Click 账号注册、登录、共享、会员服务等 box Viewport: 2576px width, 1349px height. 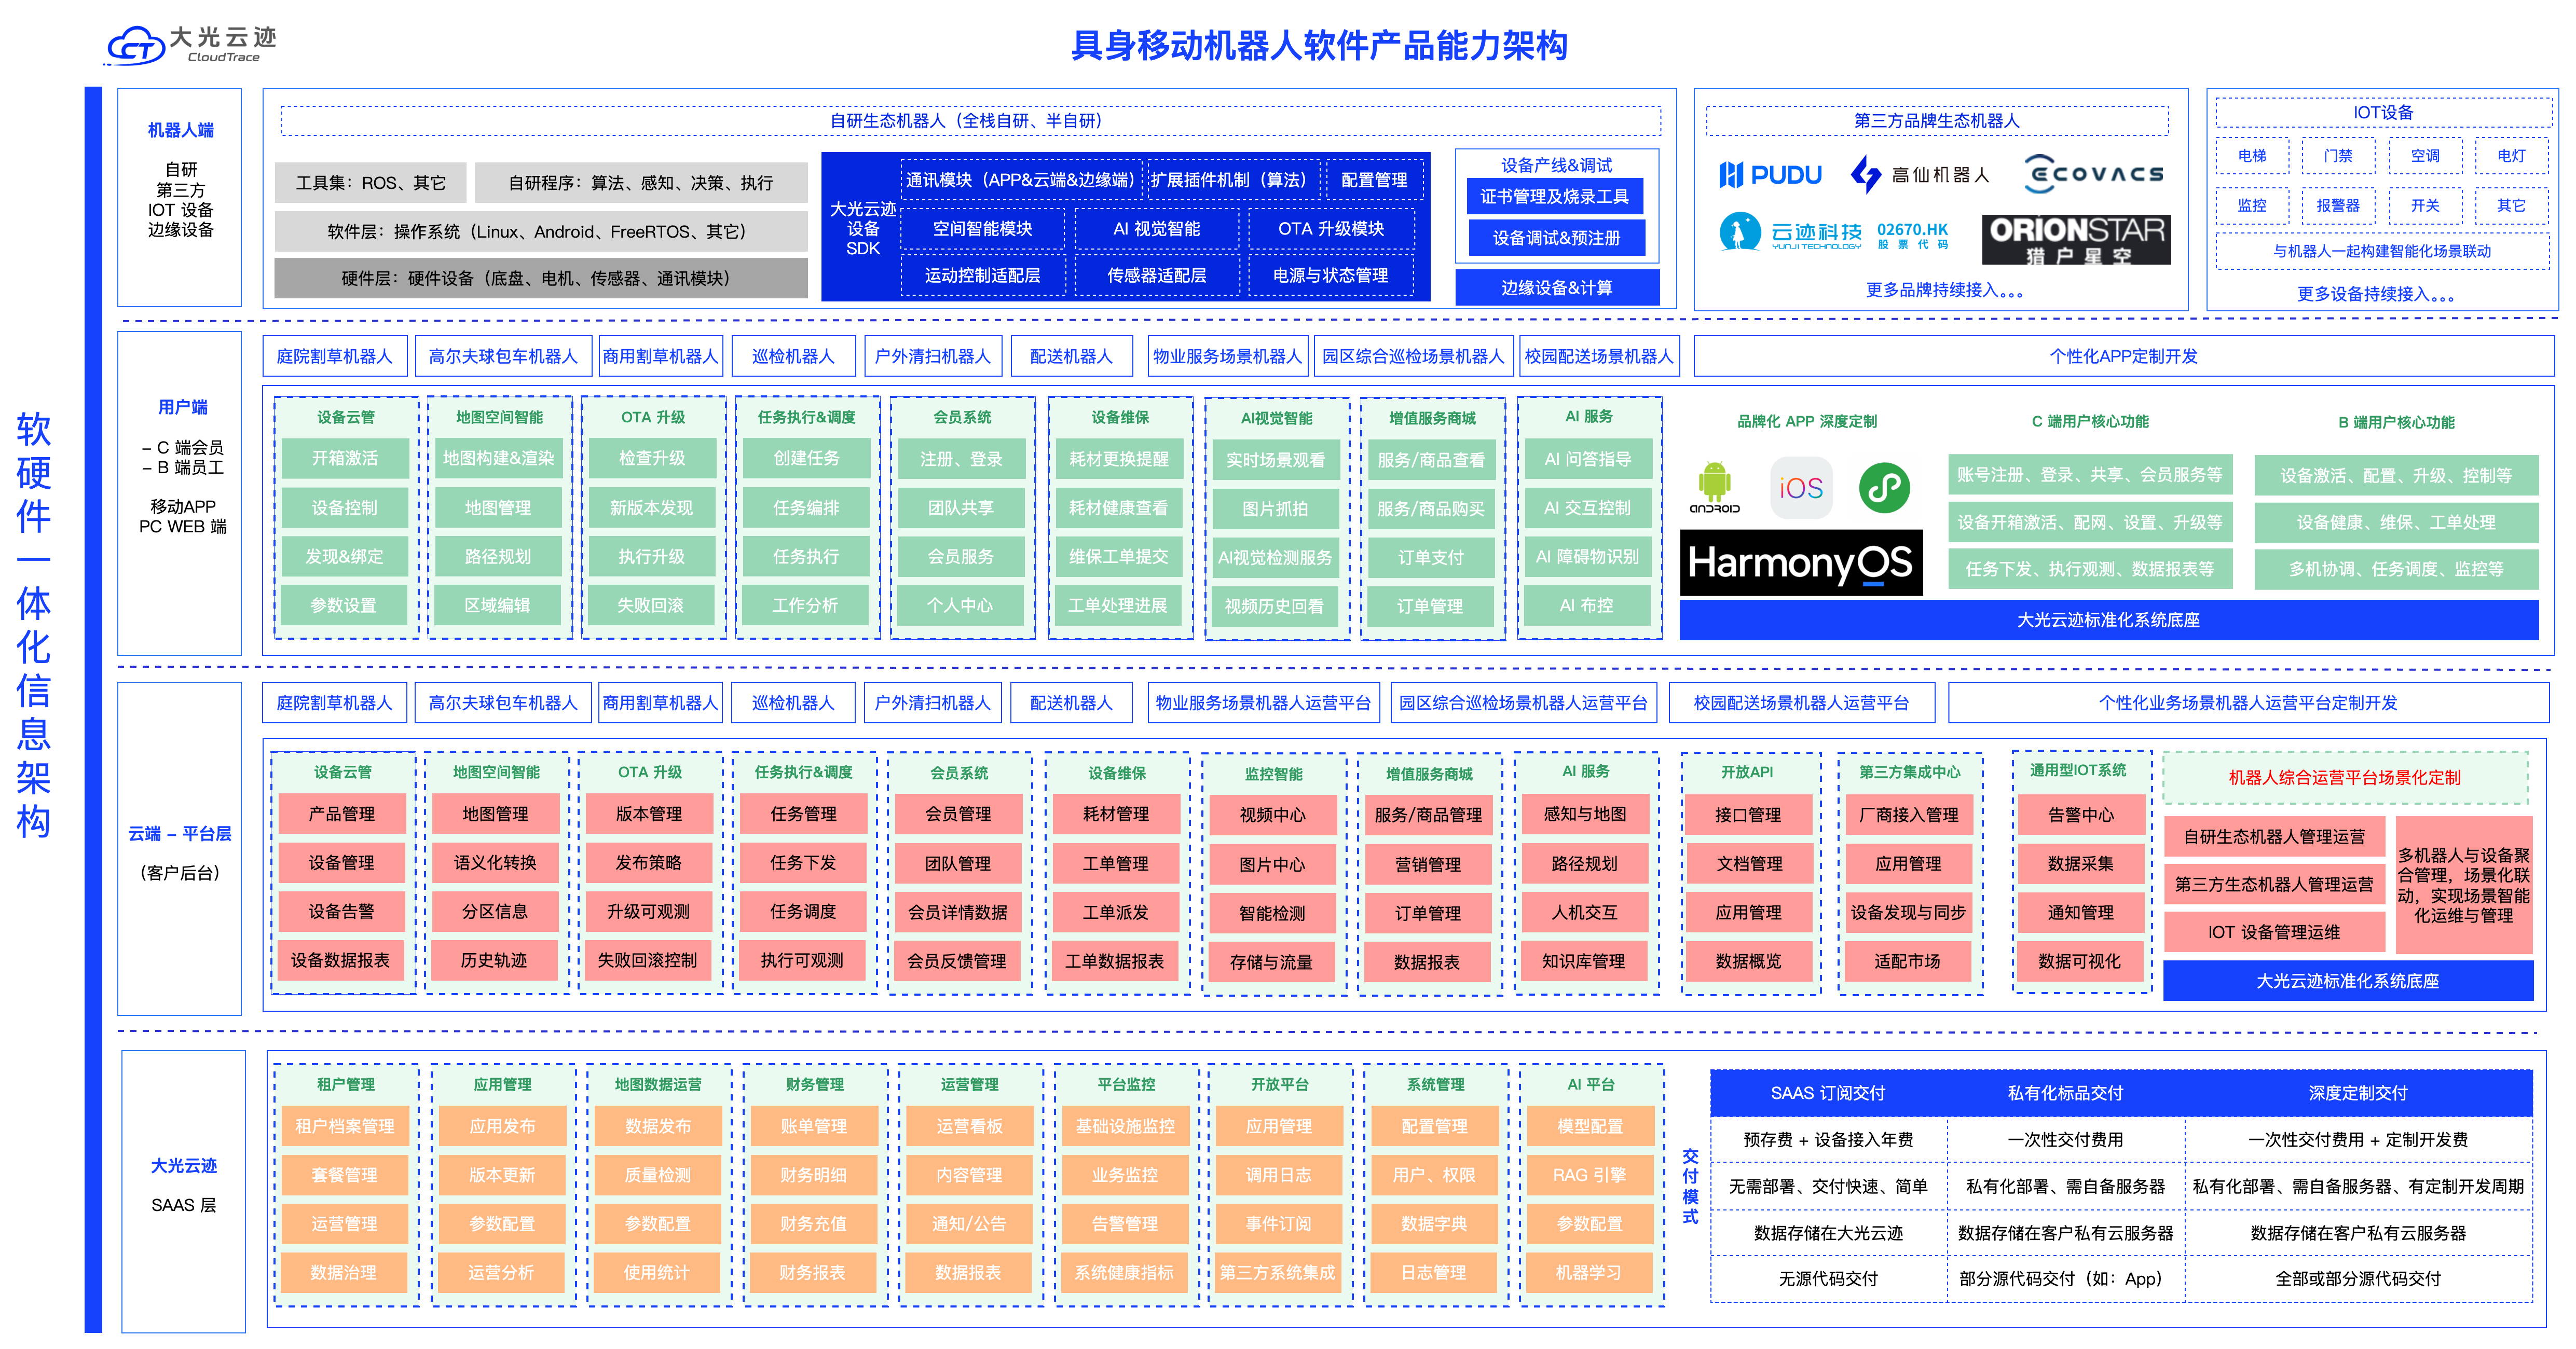coord(2089,475)
